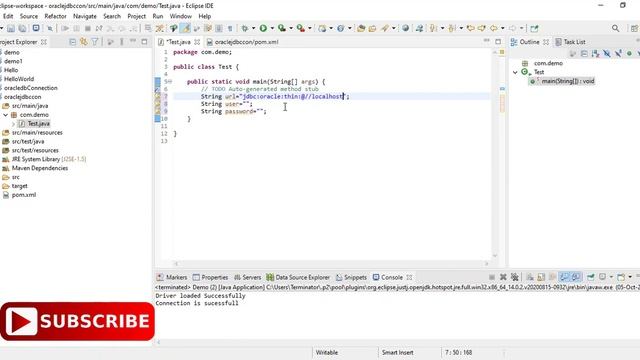Viewport: 640px width, 360px height.
Task: Click the yellow overview ruler marker
Action: tap(502, 52)
